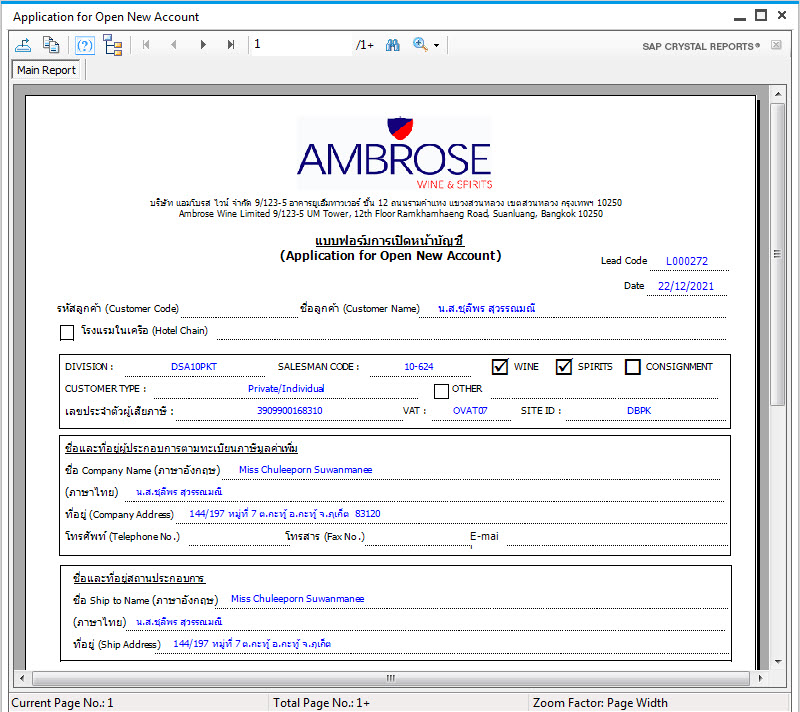This screenshot has width=800, height=712.
Task: Click the Export Report icon
Action: click(23, 45)
